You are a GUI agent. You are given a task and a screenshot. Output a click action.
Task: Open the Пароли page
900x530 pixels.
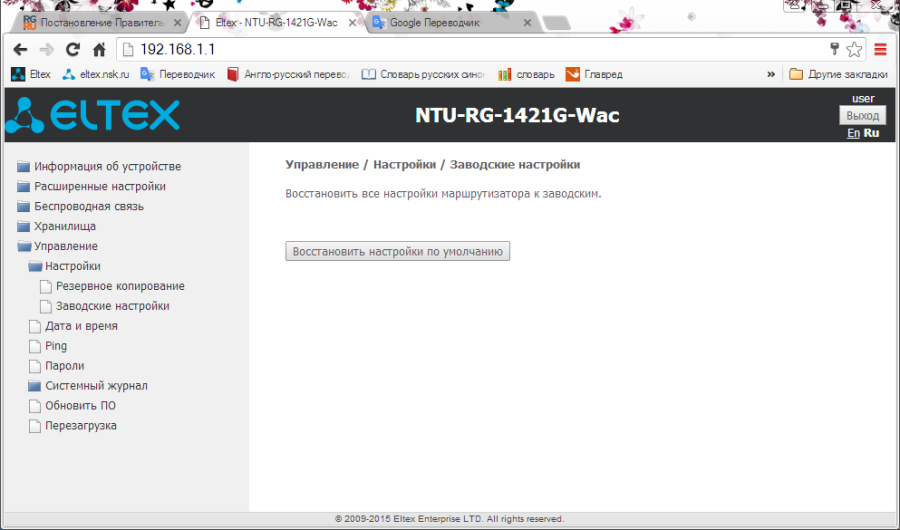click(x=56, y=366)
